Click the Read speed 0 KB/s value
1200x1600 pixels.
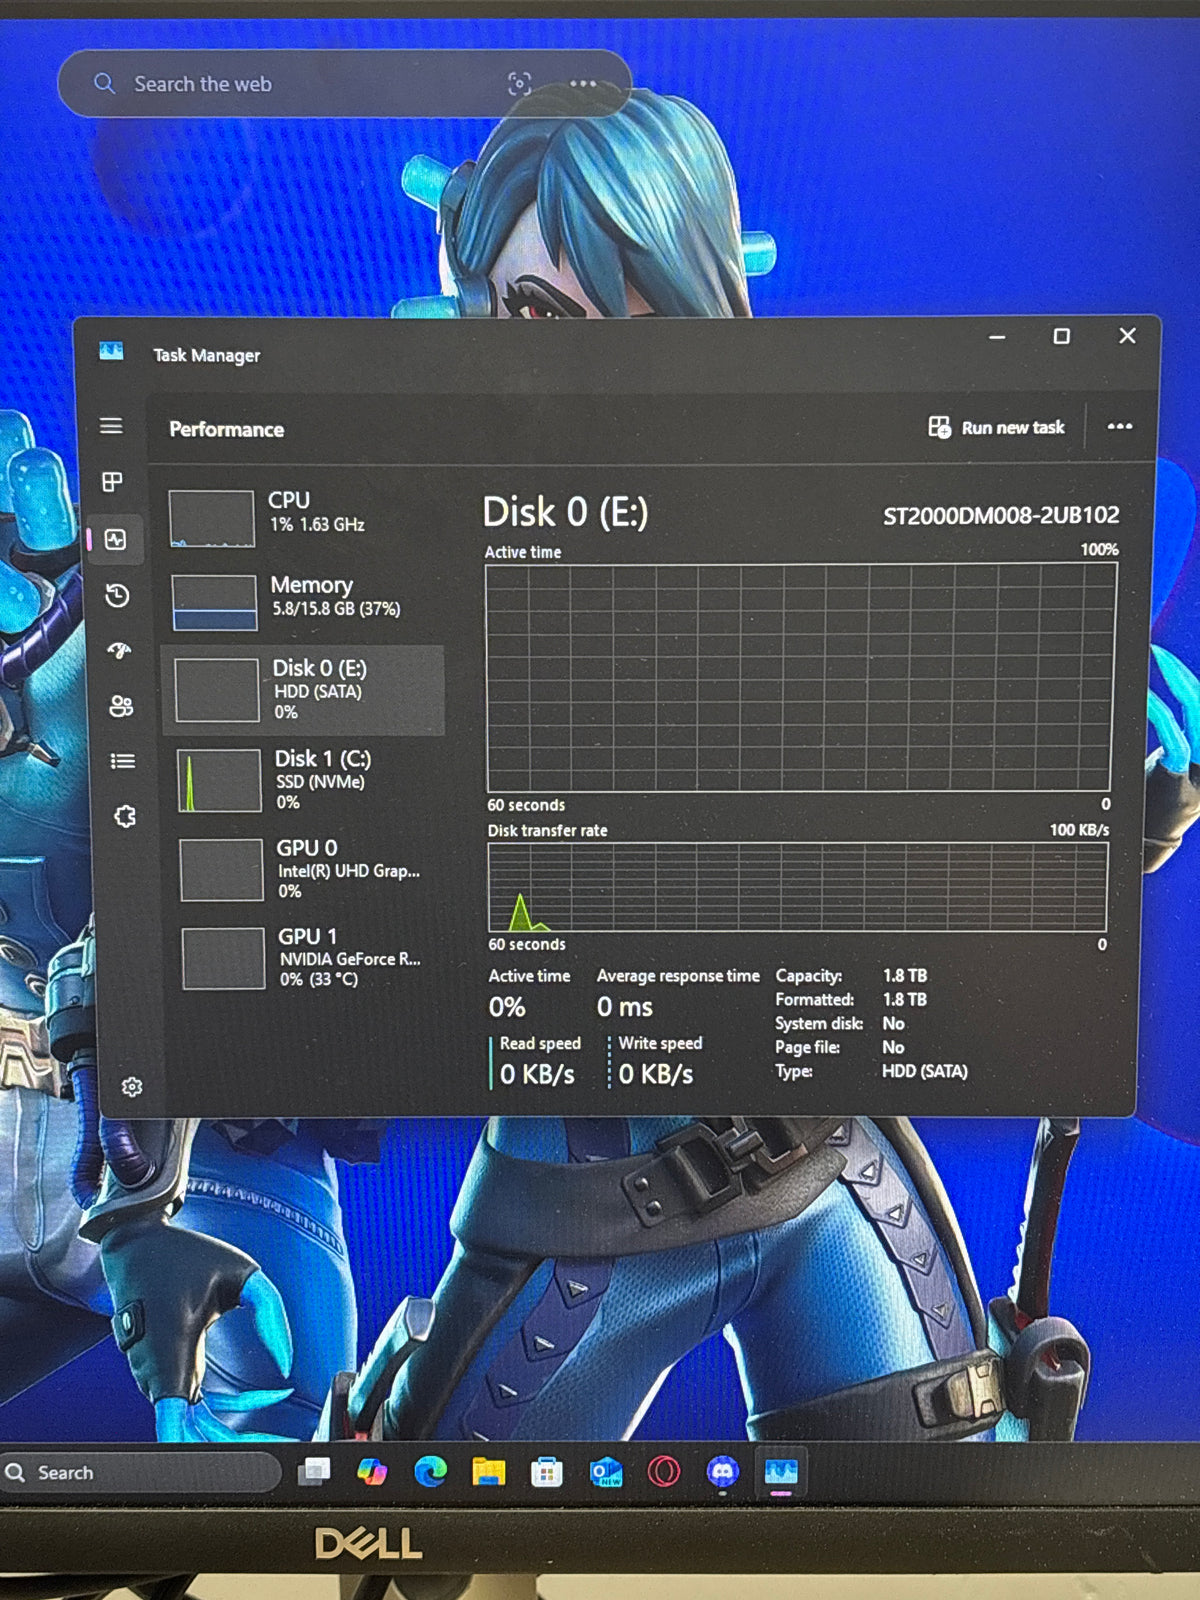point(537,1075)
